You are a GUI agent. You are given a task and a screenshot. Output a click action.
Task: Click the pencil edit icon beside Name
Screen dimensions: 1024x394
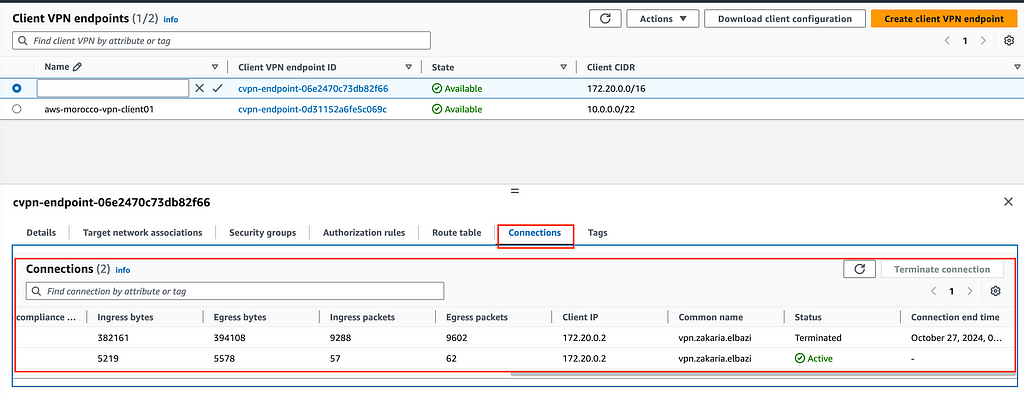pyautogui.click(x=78, y=67)
